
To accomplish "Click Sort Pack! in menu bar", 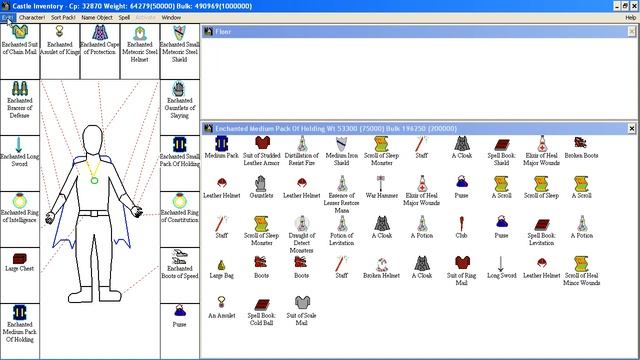I will tap(63, 18).
